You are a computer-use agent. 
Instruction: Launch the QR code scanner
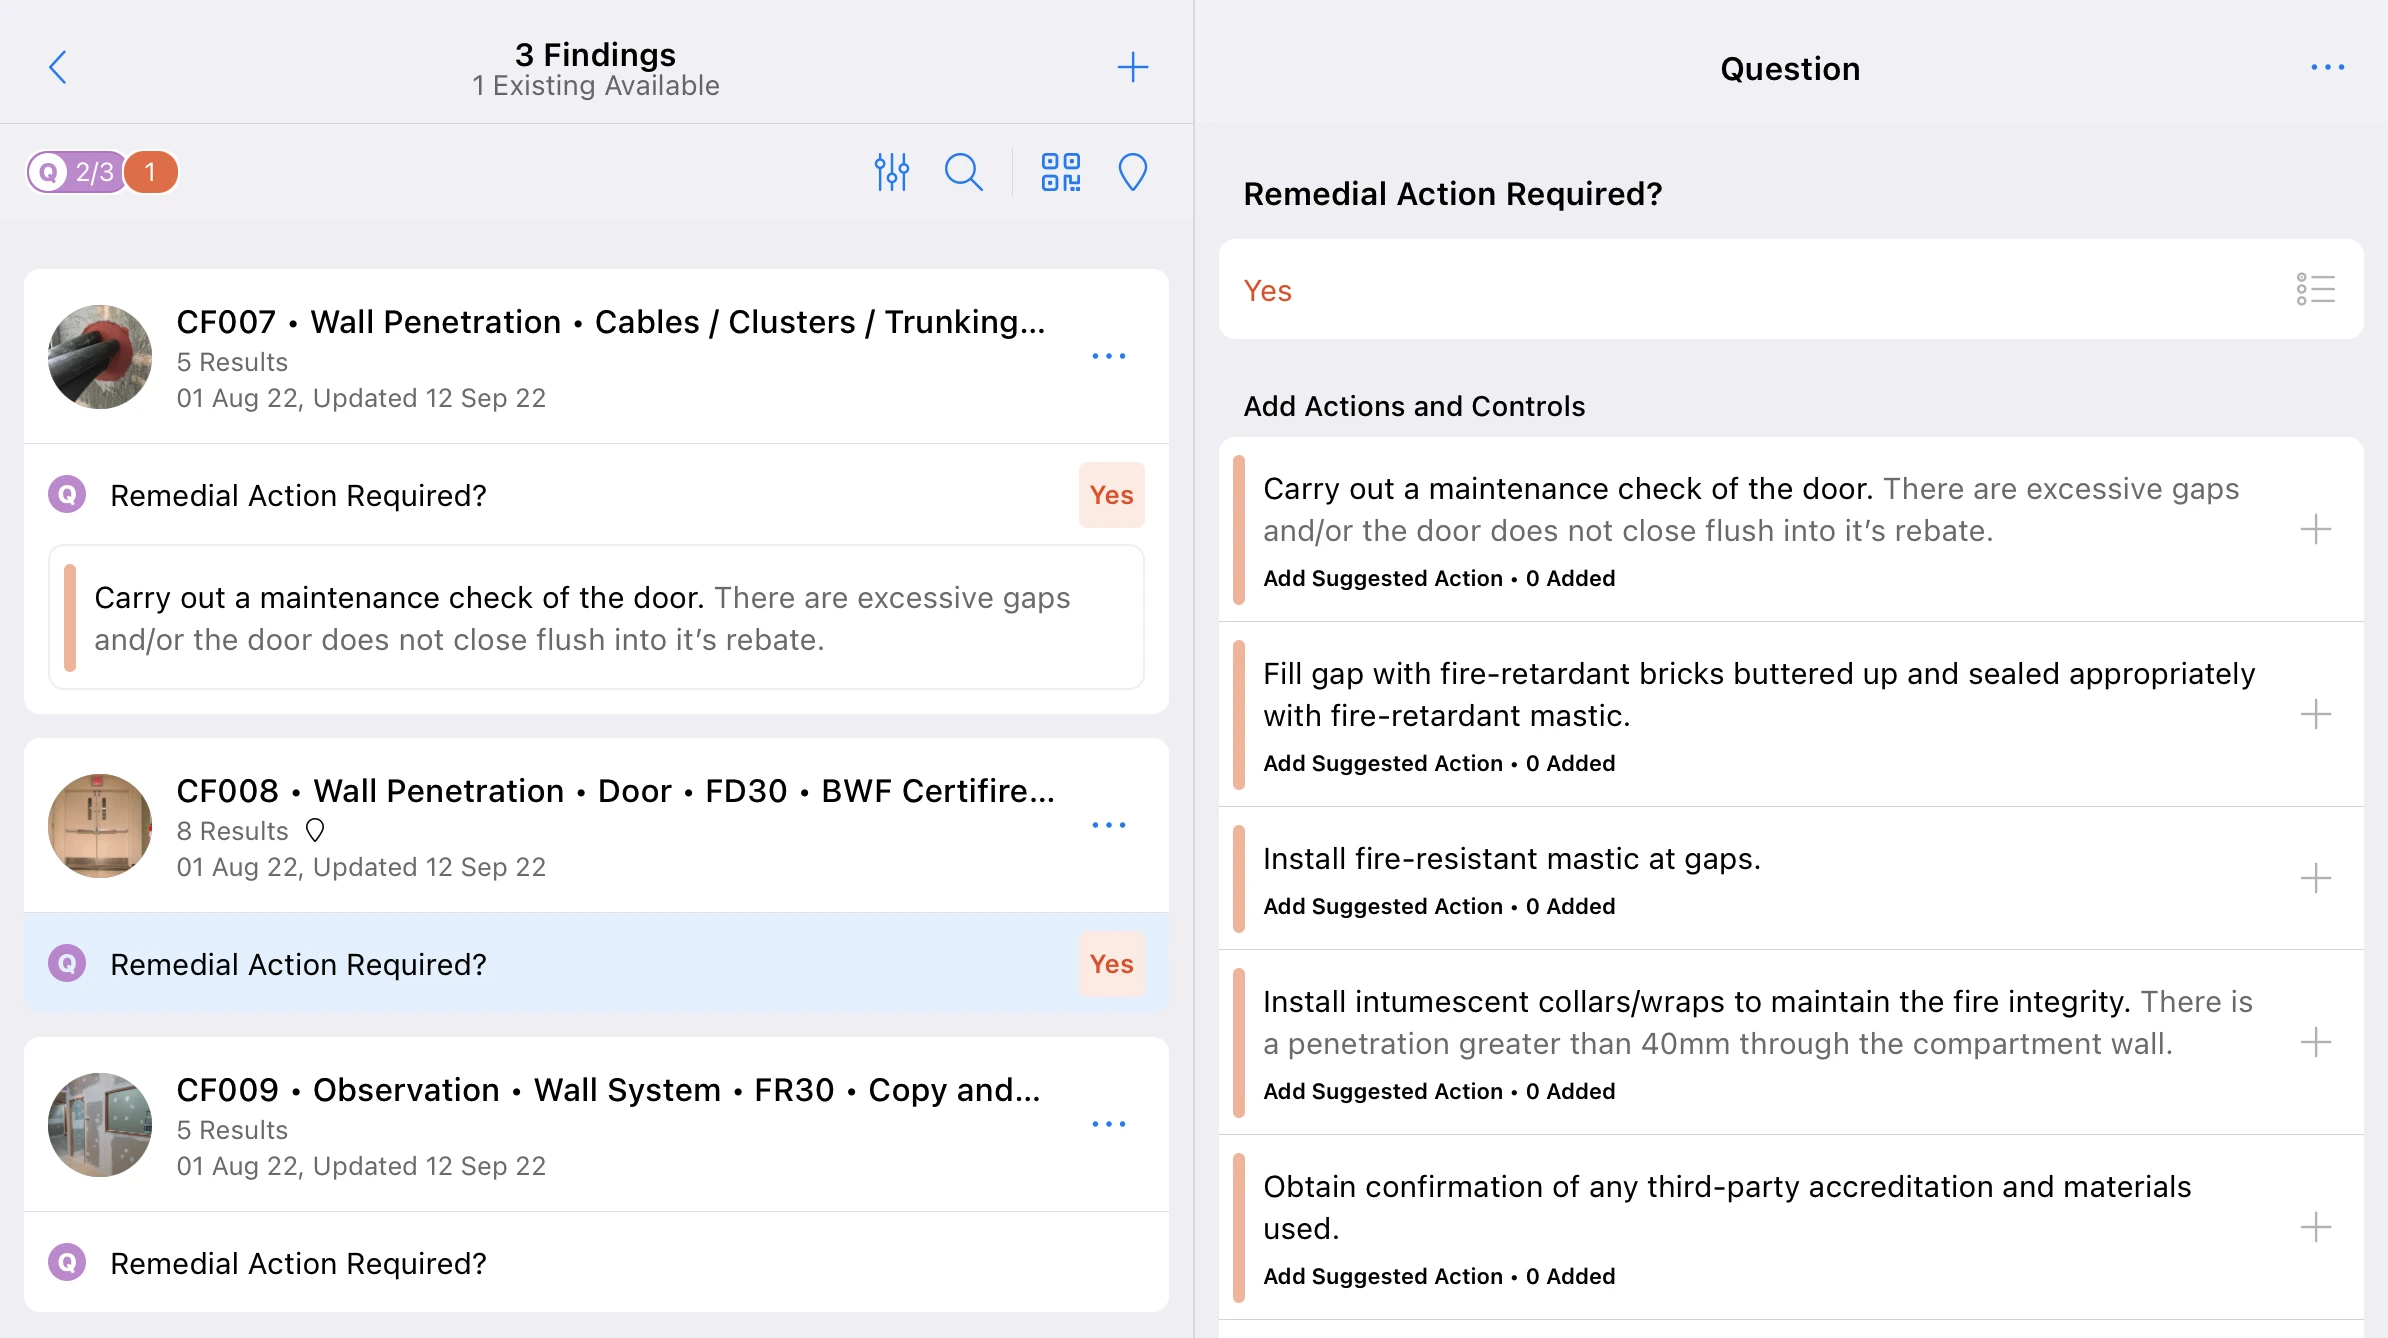coord(1060,172)
